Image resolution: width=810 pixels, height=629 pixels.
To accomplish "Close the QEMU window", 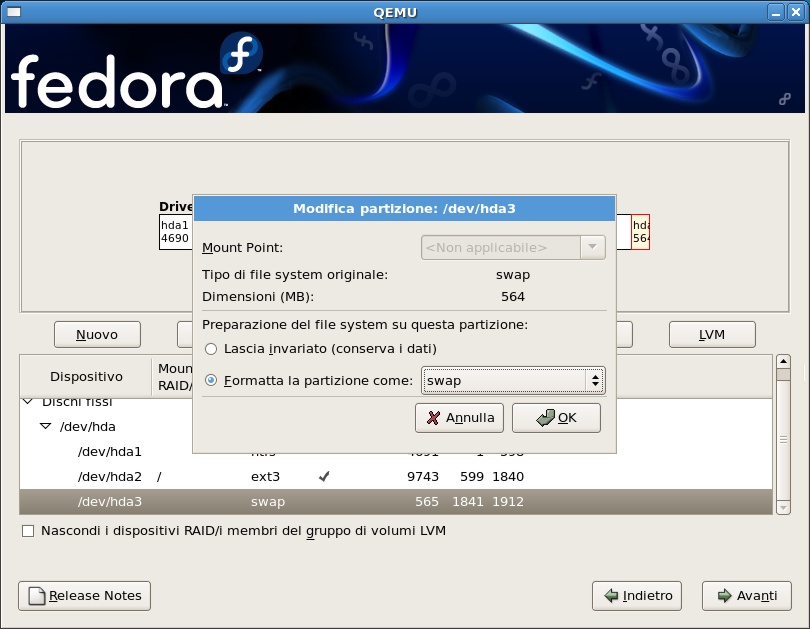I will 796,12.
